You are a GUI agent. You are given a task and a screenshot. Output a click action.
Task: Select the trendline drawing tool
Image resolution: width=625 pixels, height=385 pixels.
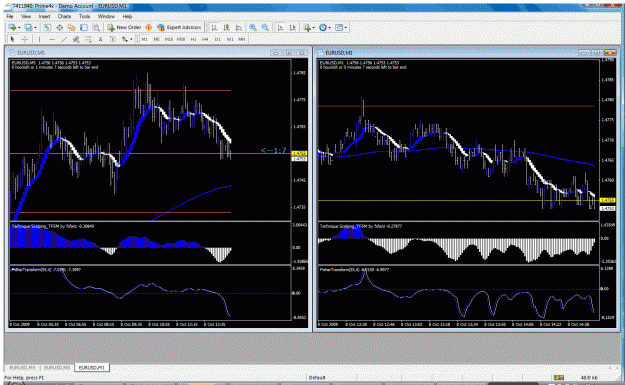pyautogui.click(x=64, y=39)
